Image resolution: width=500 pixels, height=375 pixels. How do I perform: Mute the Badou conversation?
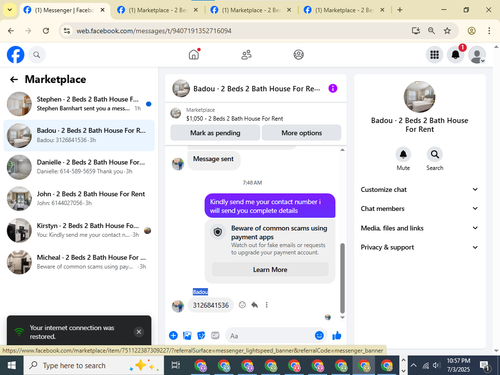403,154
